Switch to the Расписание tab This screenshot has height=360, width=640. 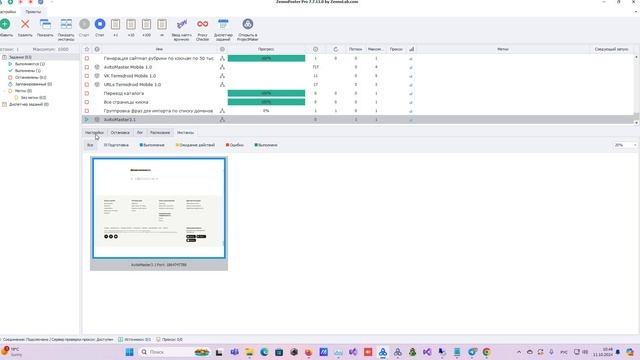160,133
